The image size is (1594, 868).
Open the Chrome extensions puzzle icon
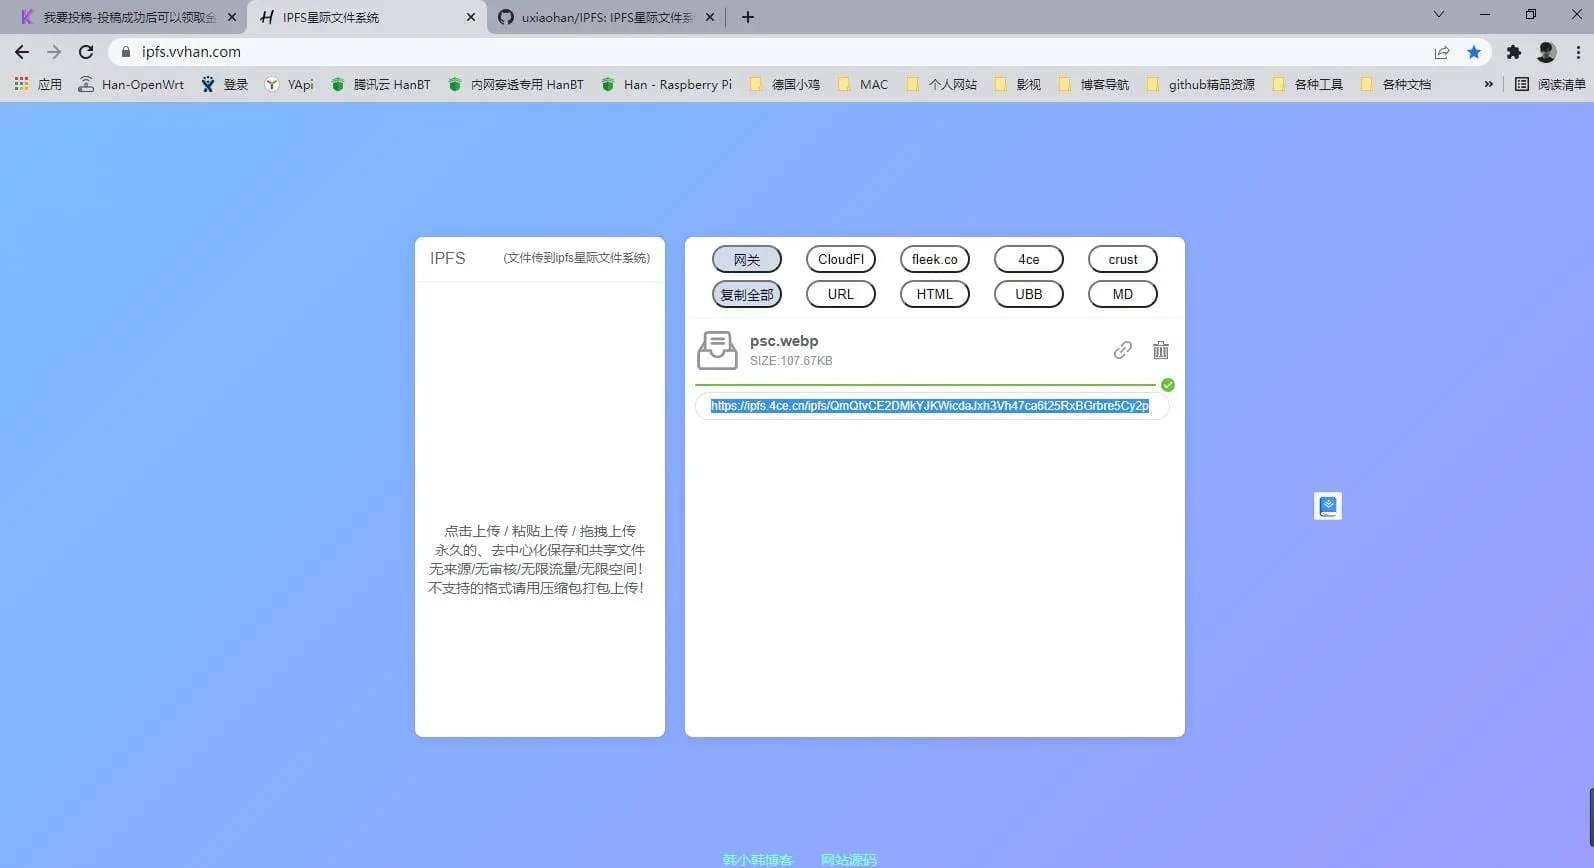click(1513, 52)
